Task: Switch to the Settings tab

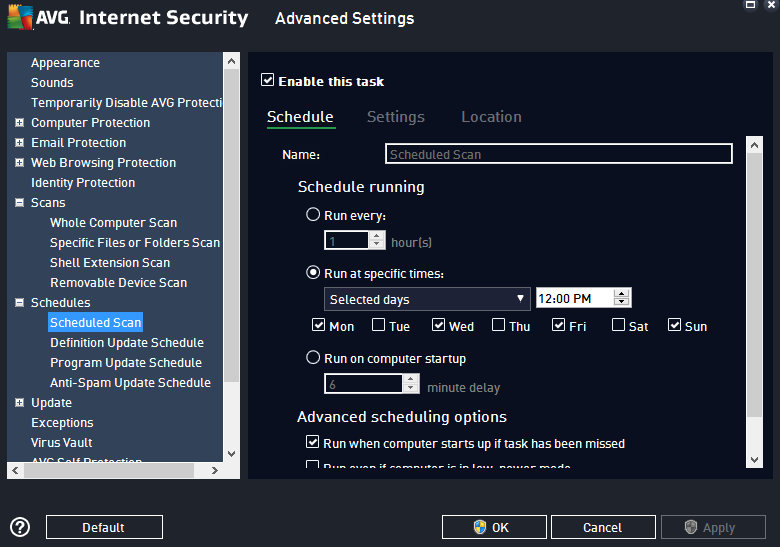Action: tap(396, 117)
